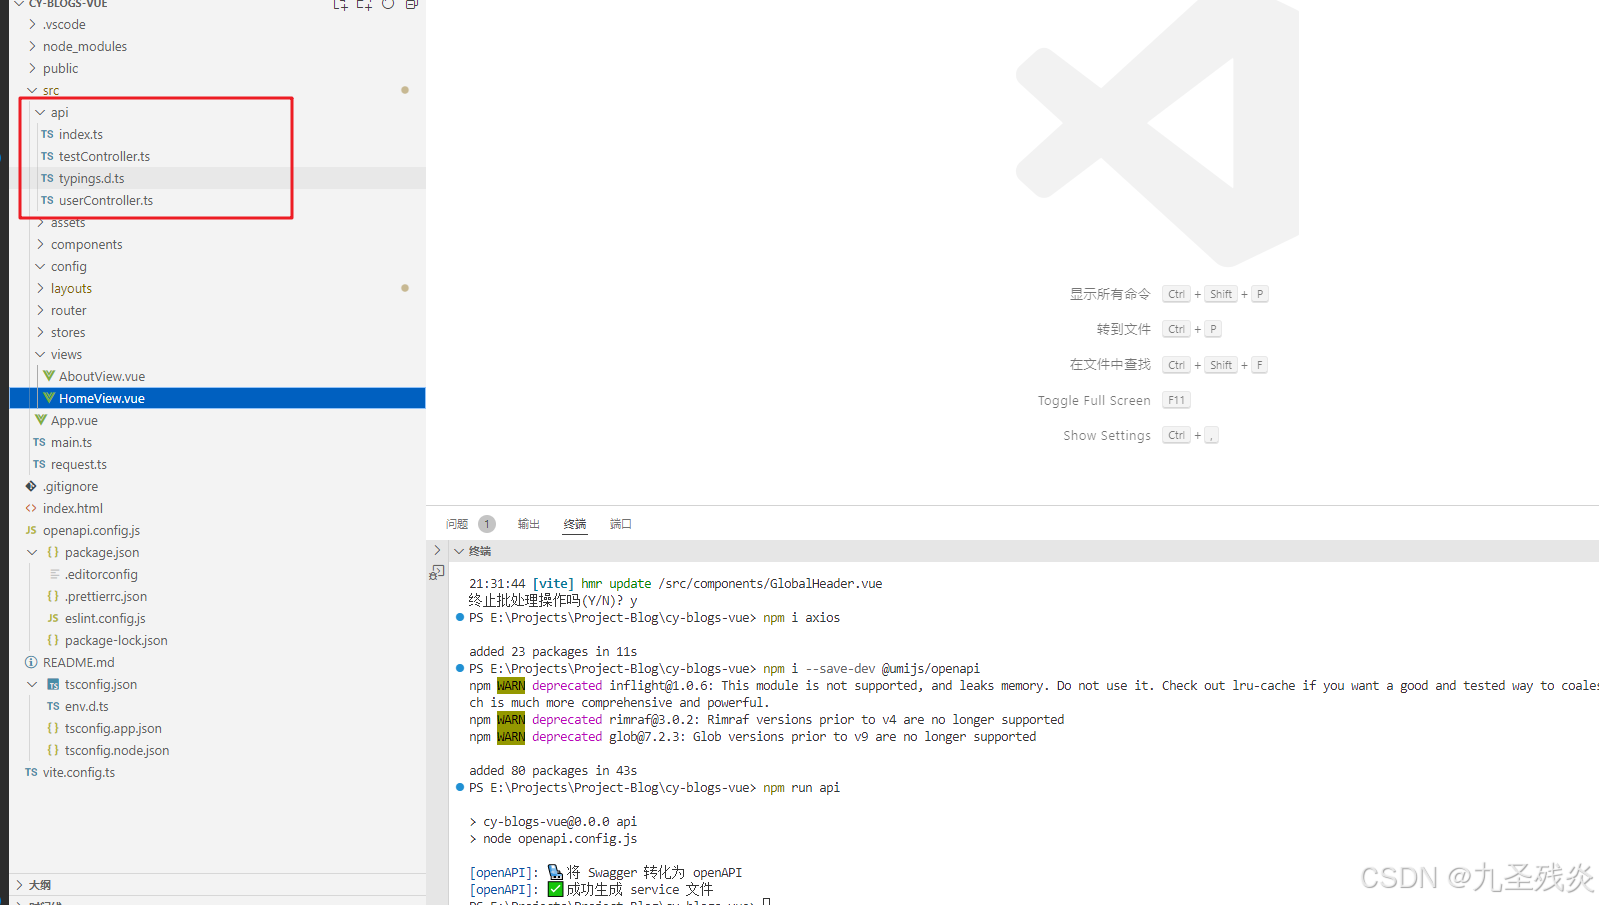This screenshot has width=1599, height=905.
Task: Click the TS icon of vite.config.ts
Action: coord(31,772)
